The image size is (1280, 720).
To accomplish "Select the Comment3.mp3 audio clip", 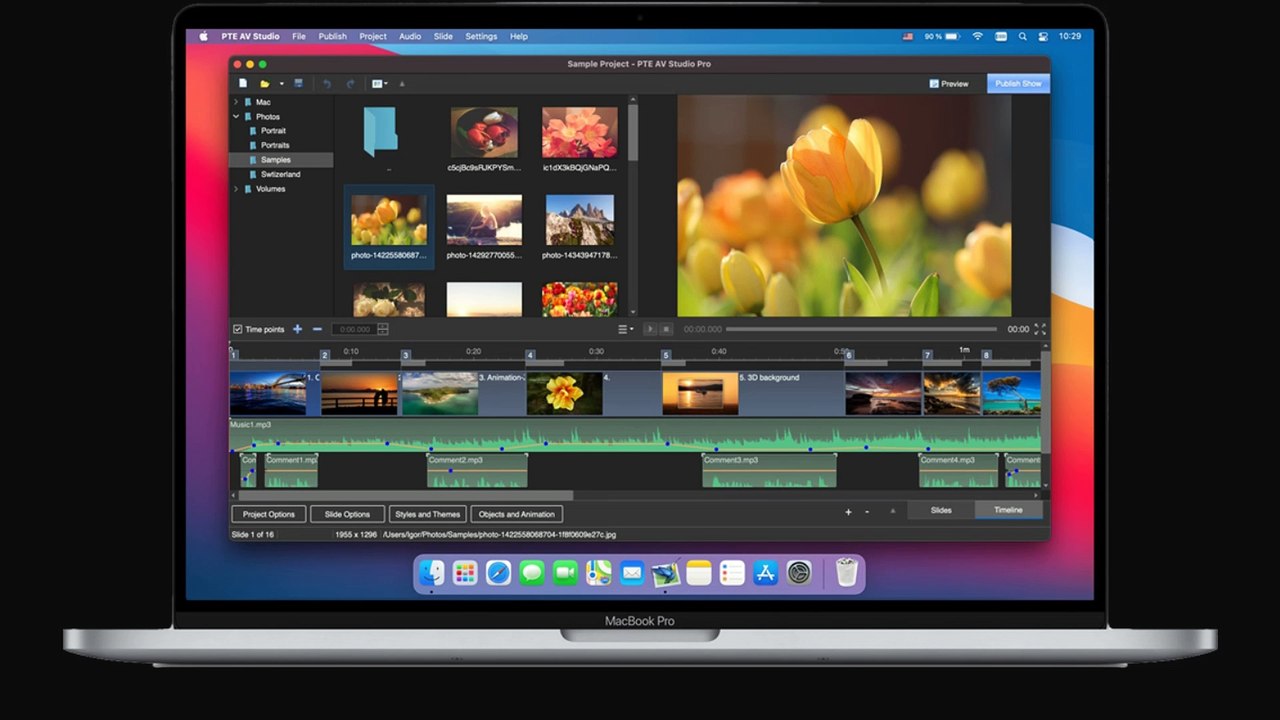I will 769,470.
